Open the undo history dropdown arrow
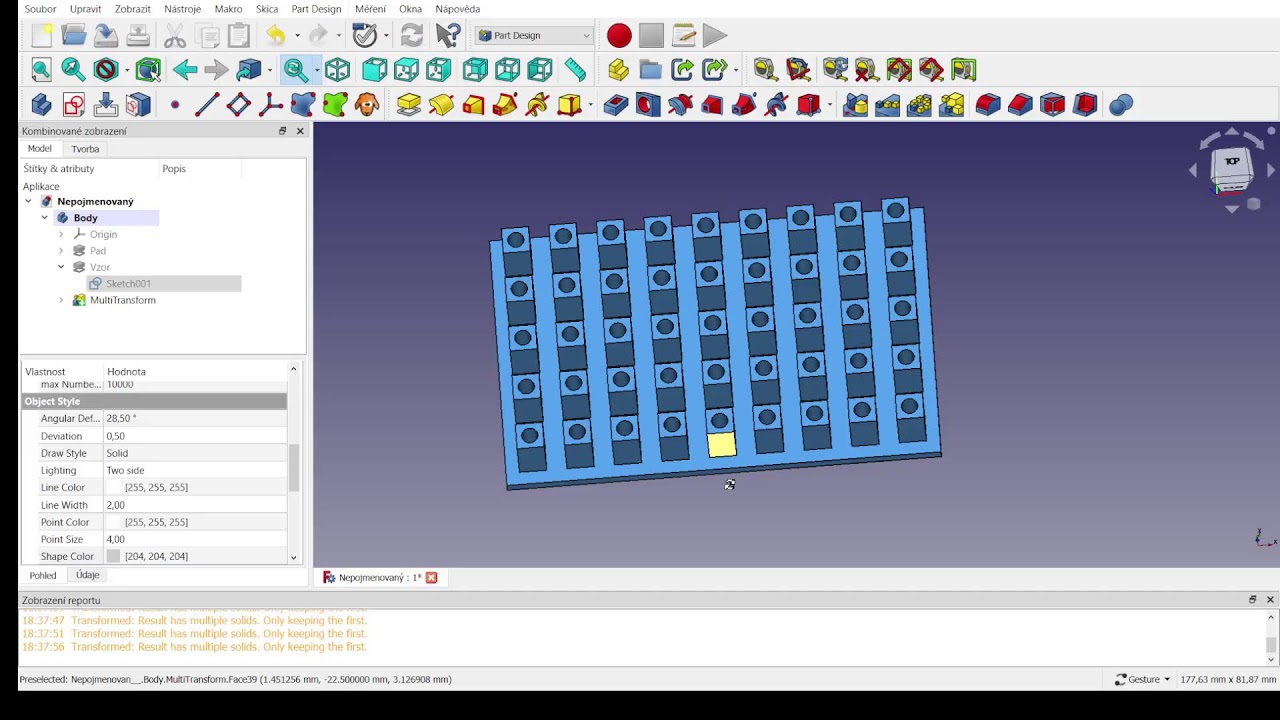 tap(297, 36)
